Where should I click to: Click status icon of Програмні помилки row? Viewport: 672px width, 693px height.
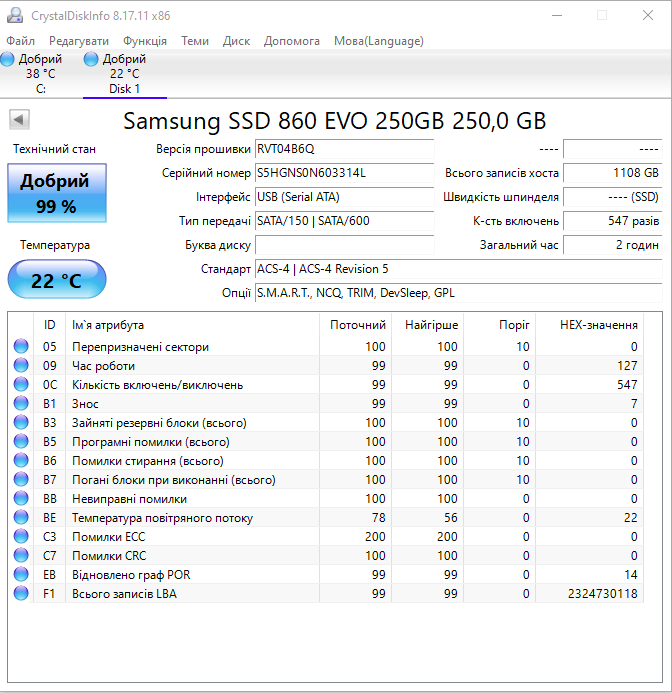(x=21, y=441)
